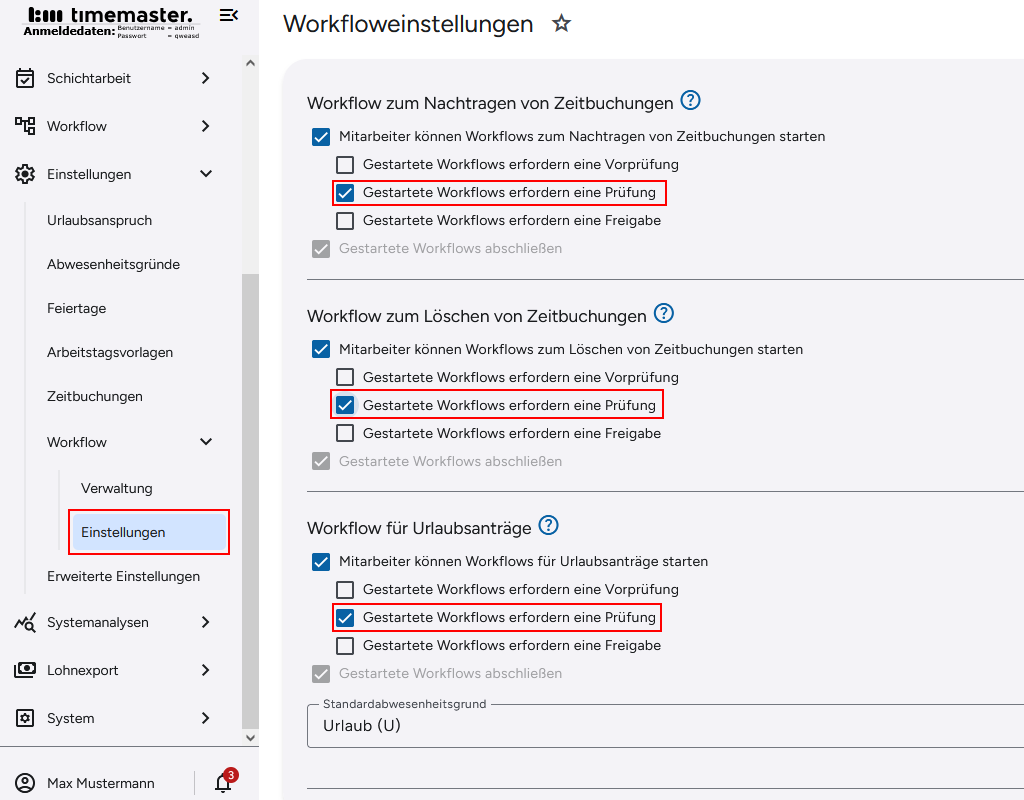The image size is (1024, 800).
Task: Select the Schichtarbeit sidebar icon
Action: pos(25,78)
